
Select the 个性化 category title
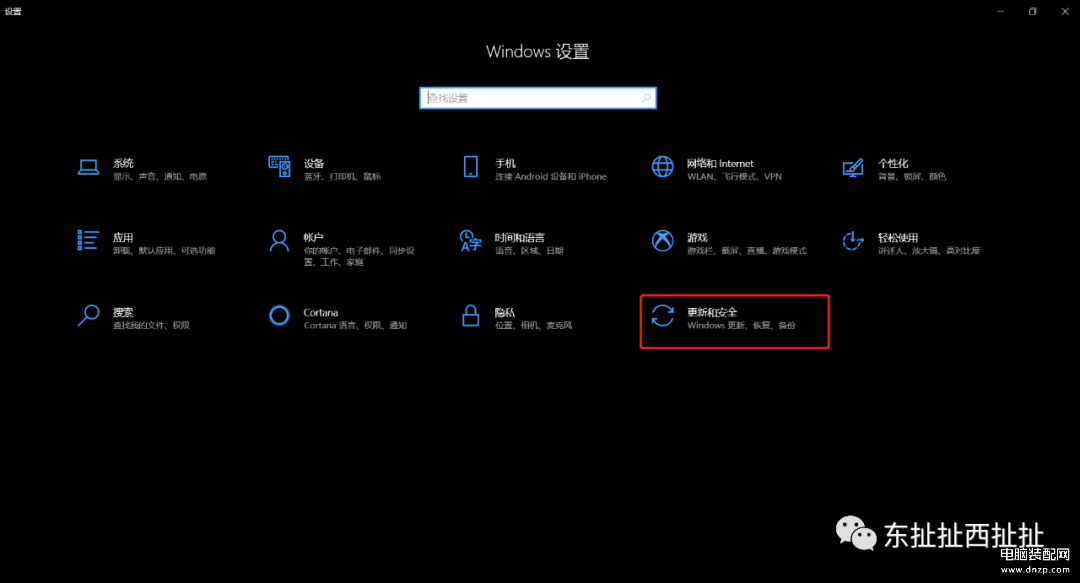click(x=893, y=163)
